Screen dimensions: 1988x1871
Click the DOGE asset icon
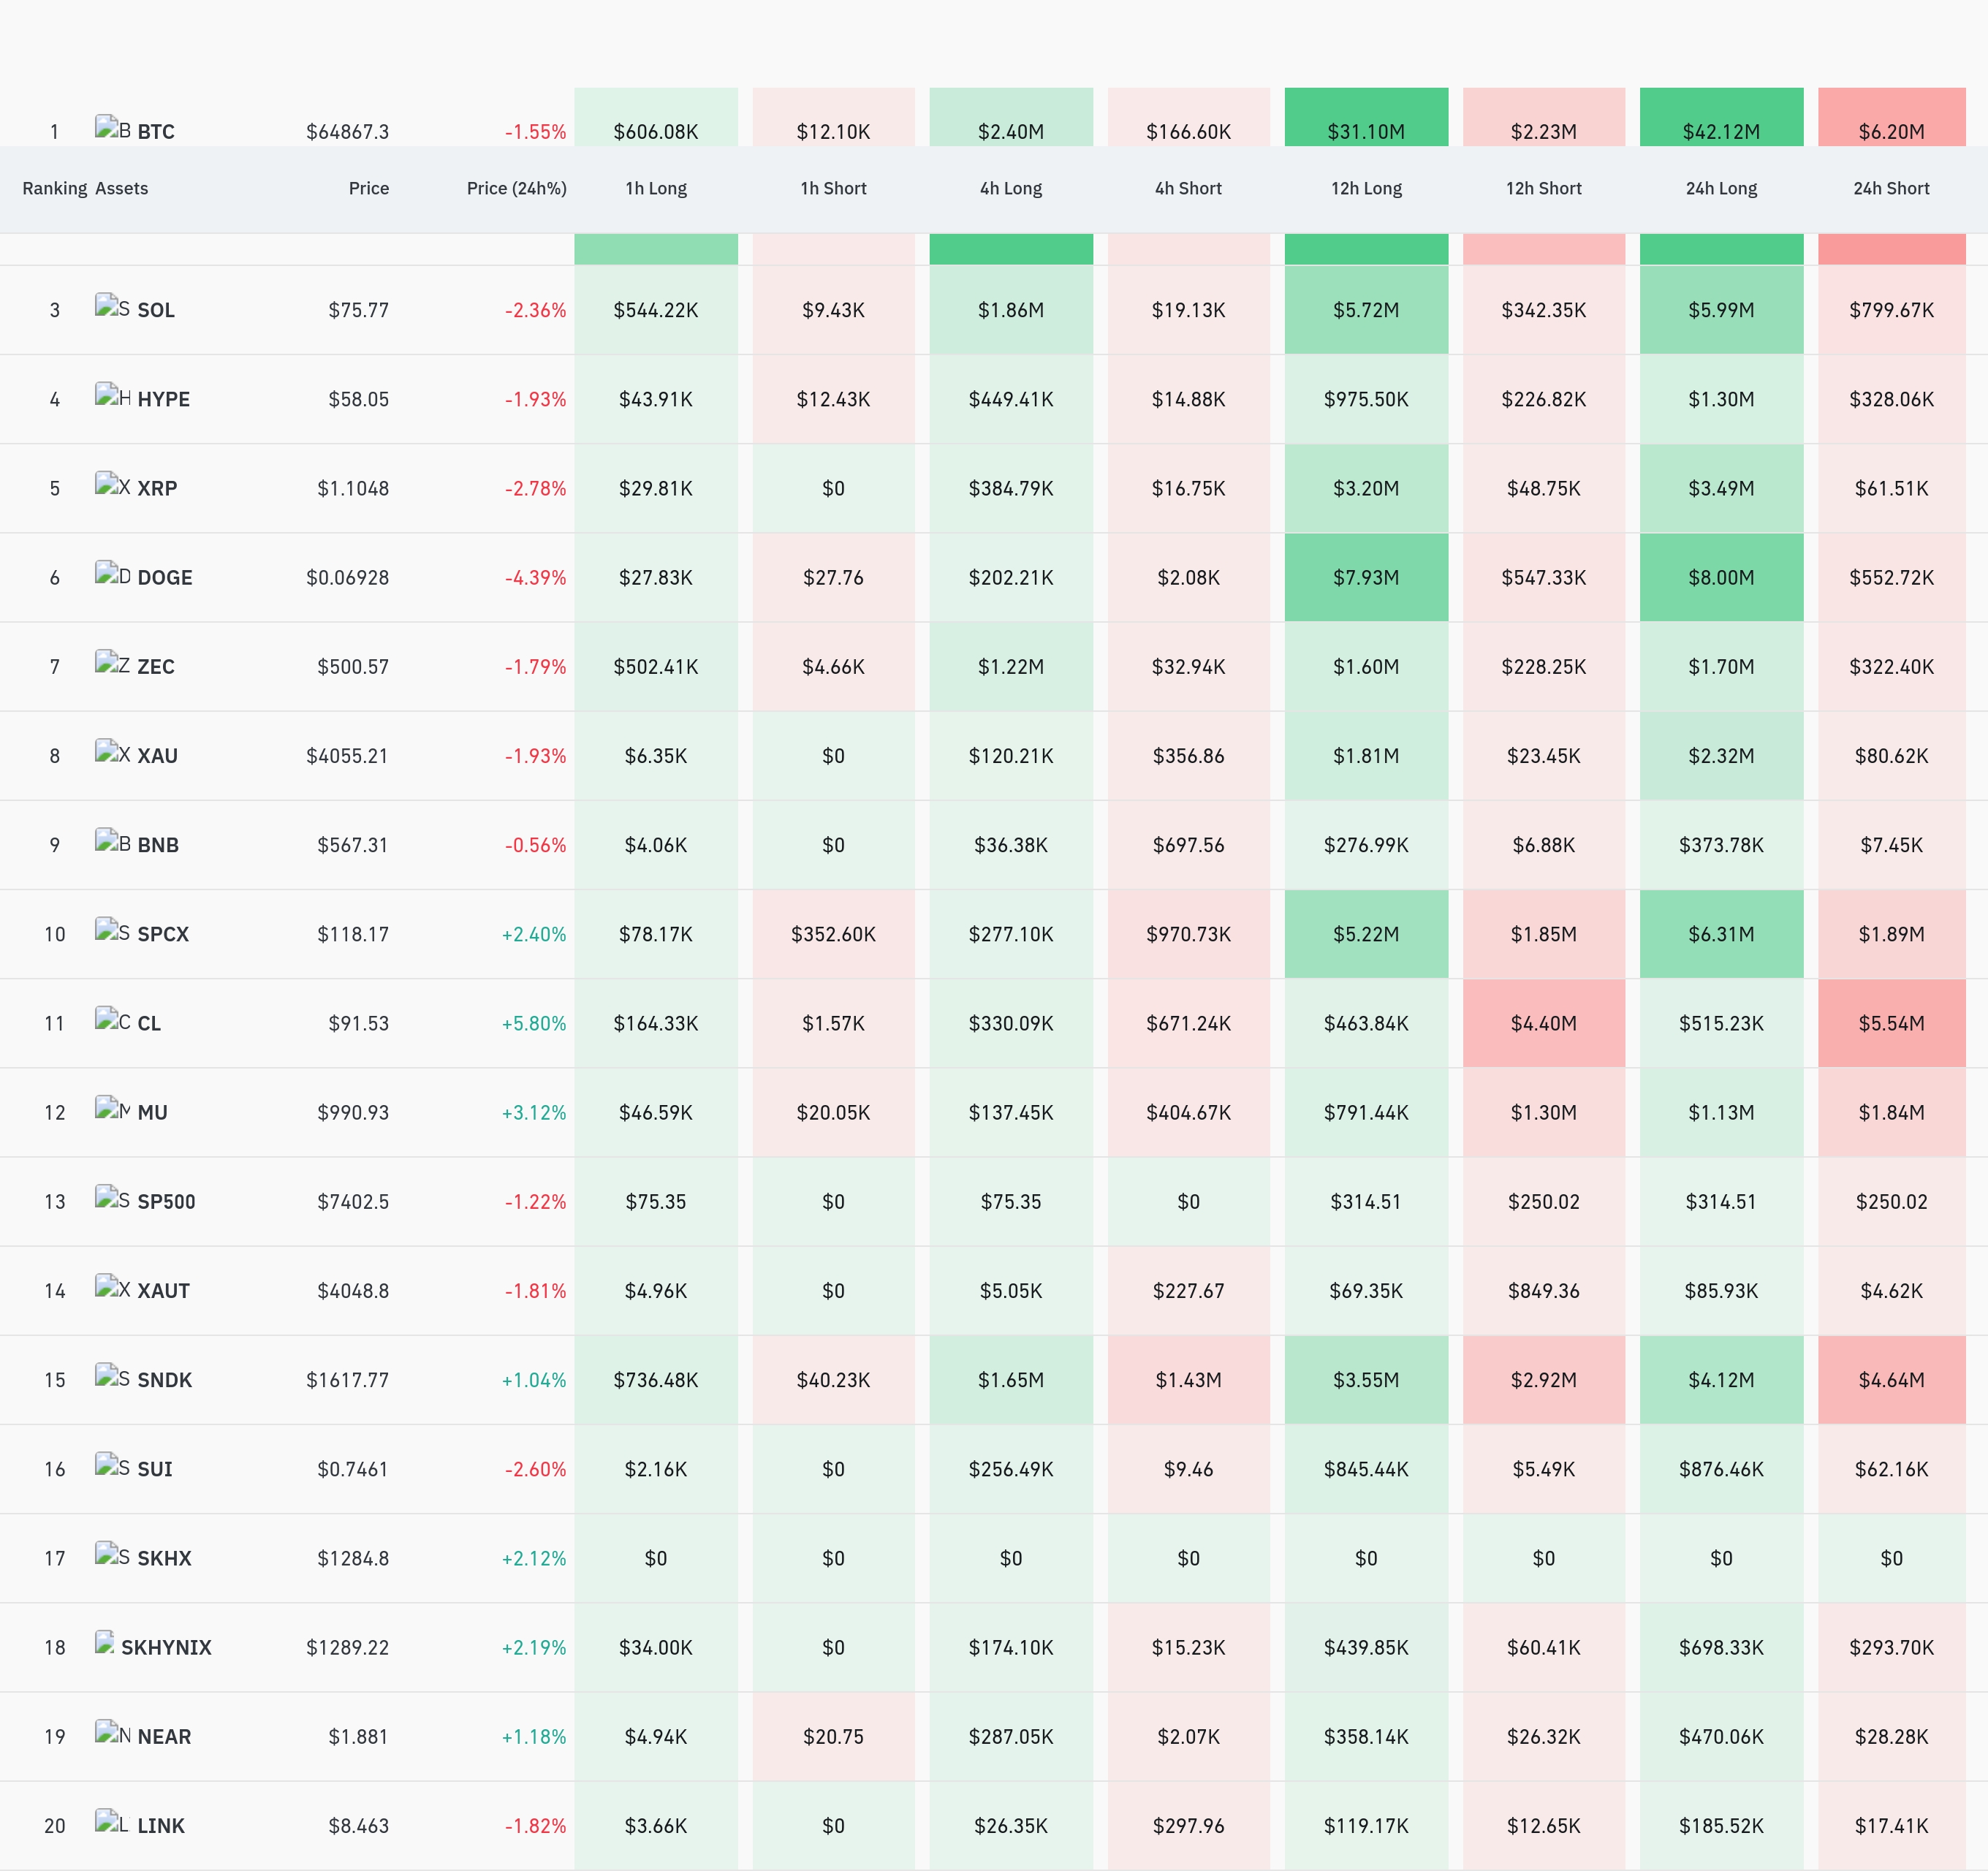pyautogui.click(x=113, y=573)
